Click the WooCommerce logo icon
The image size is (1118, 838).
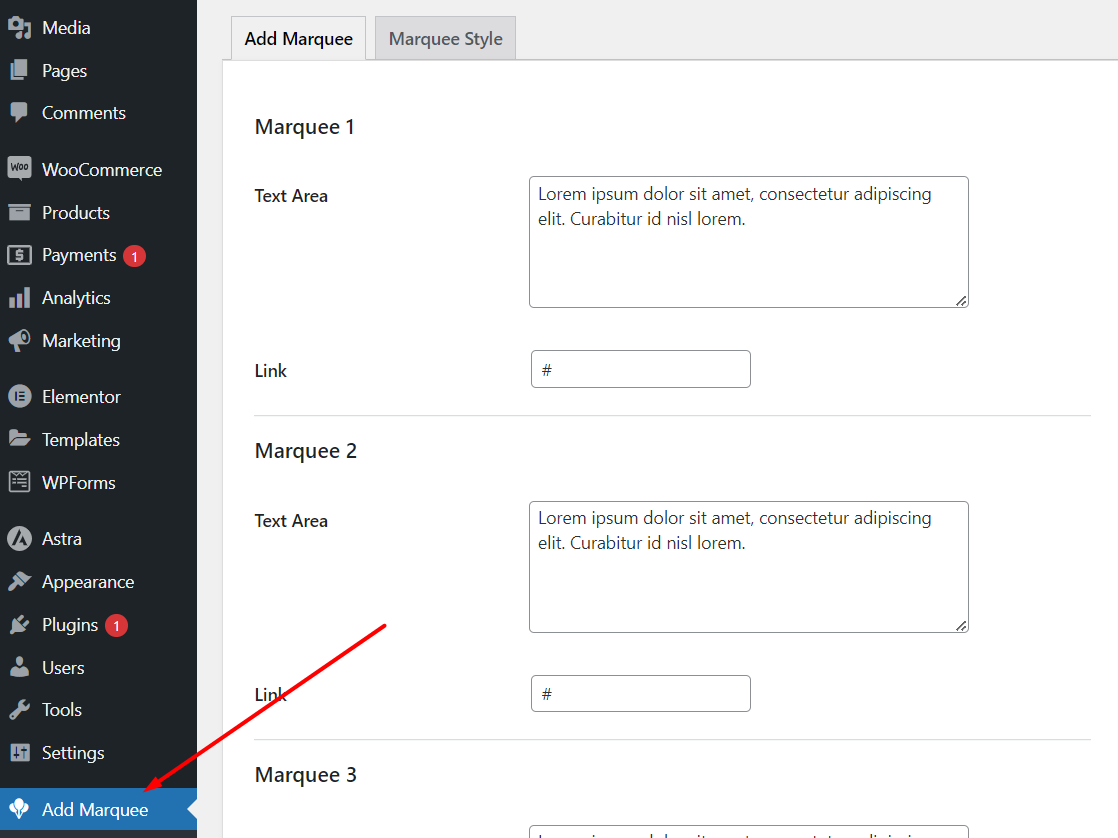[x=19, y=169]
